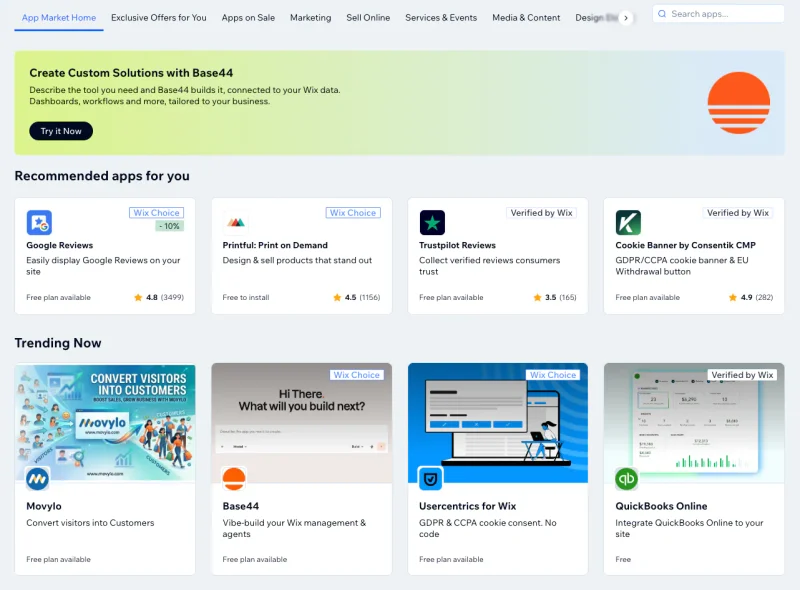Click the Printful mountain logo icon
The width and height of the screenshot is (800, 590).
[x=236, y=223]
